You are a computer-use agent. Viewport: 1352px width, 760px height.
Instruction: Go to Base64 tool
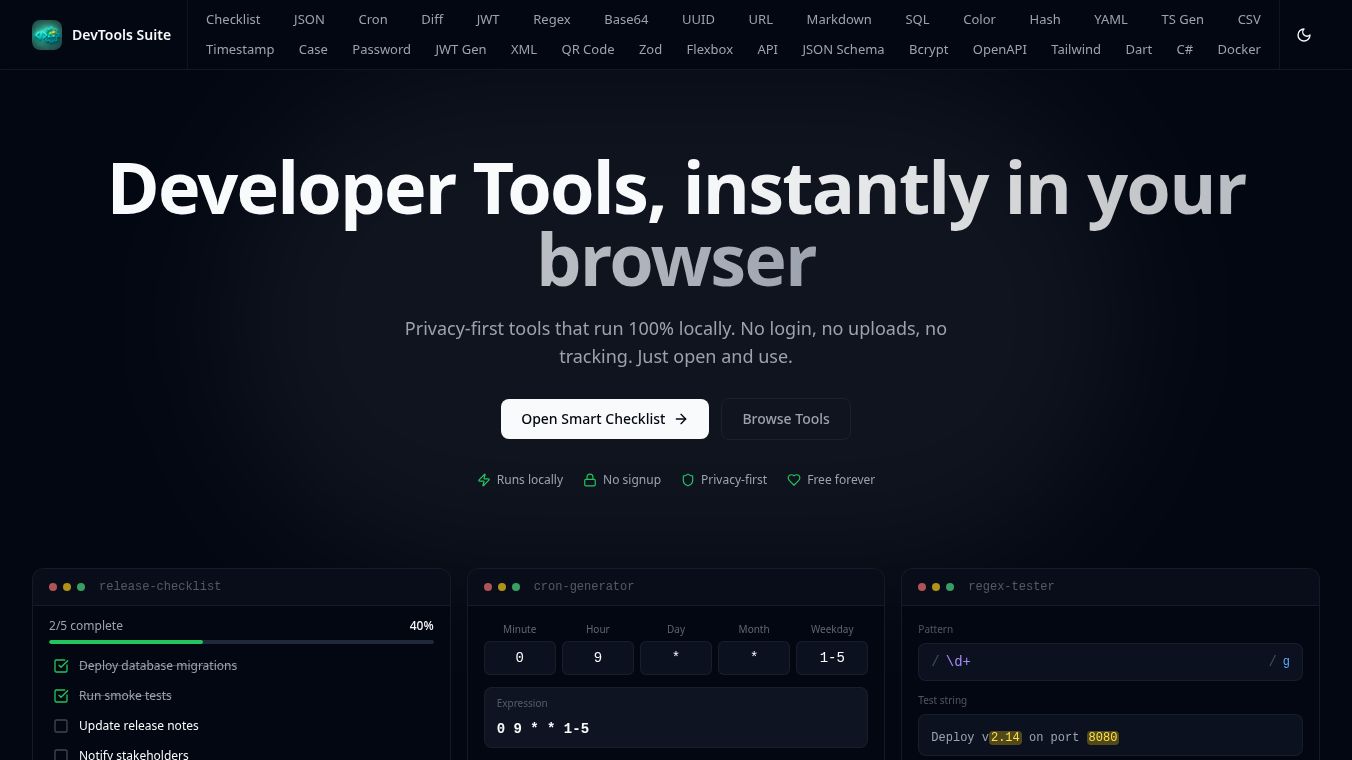[x=626, y=19]
